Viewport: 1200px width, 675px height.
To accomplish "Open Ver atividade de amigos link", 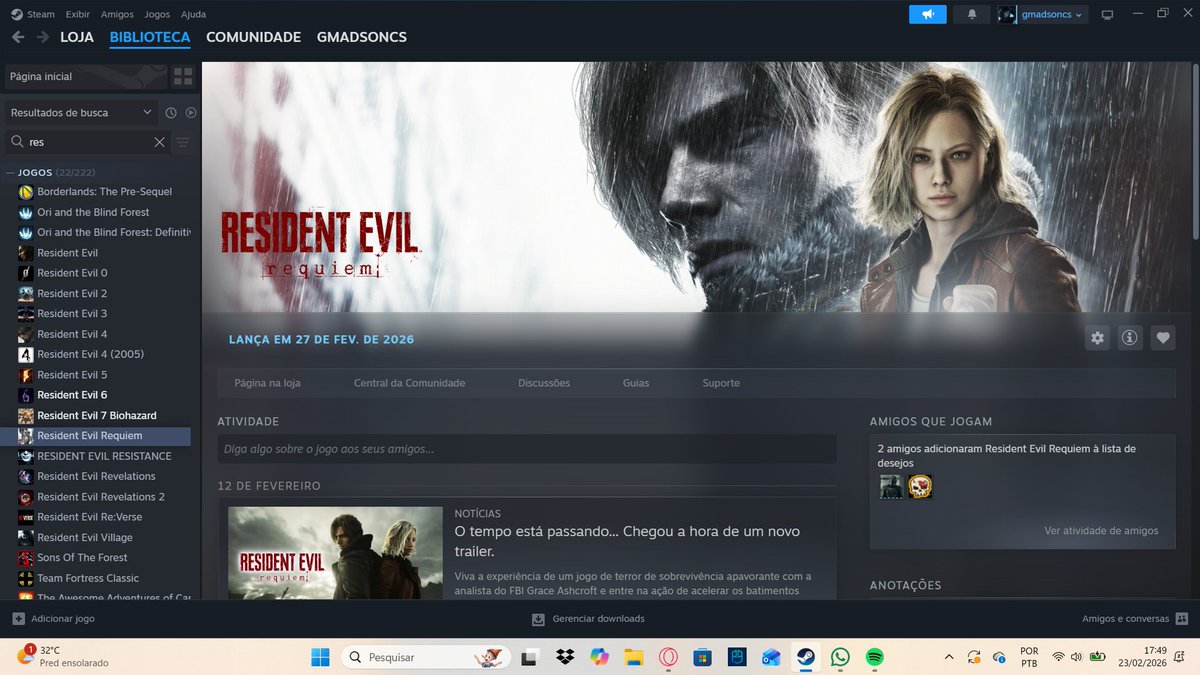I will pyautogui.click(x=1101, y=531).
